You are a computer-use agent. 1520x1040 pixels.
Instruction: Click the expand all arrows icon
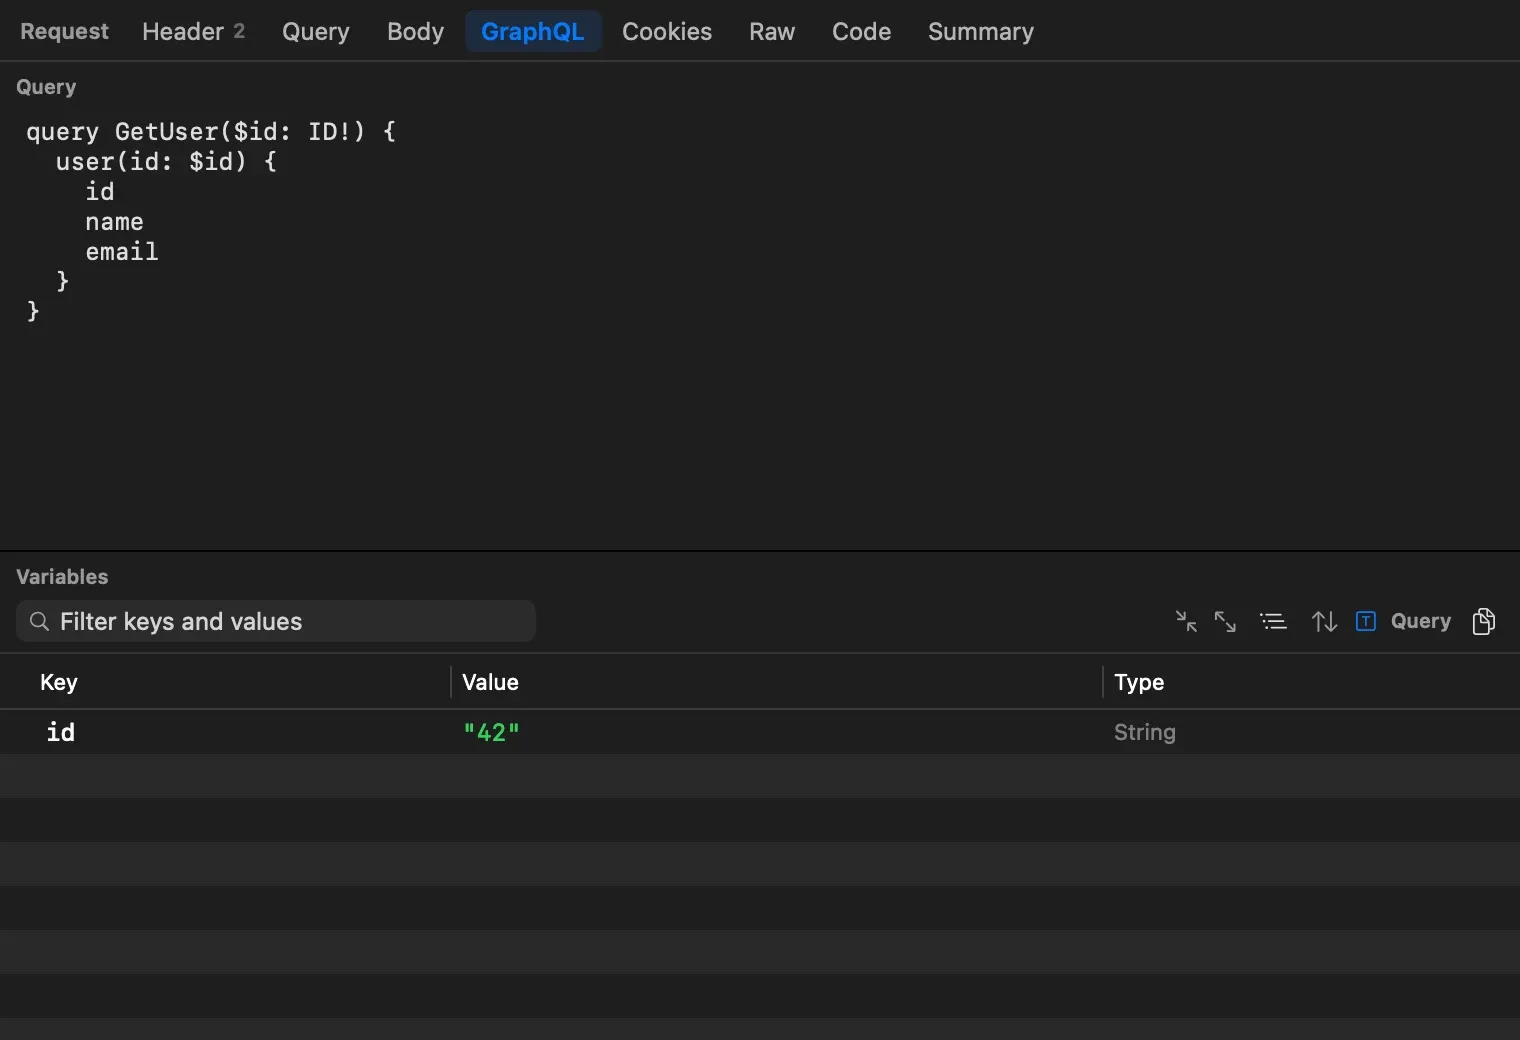click(x=1225, y=621)
